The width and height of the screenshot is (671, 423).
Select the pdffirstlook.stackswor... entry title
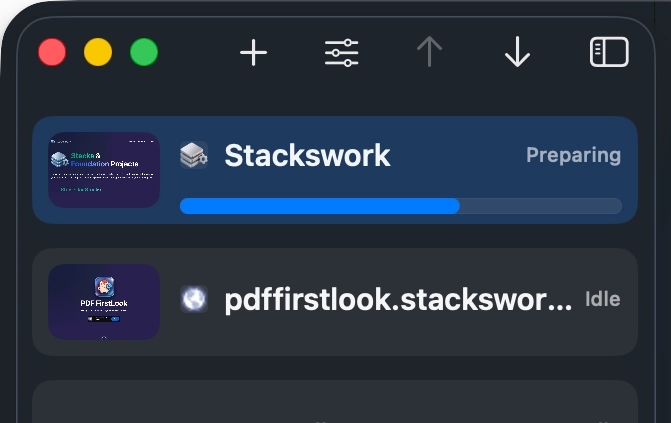coord(398,300)
